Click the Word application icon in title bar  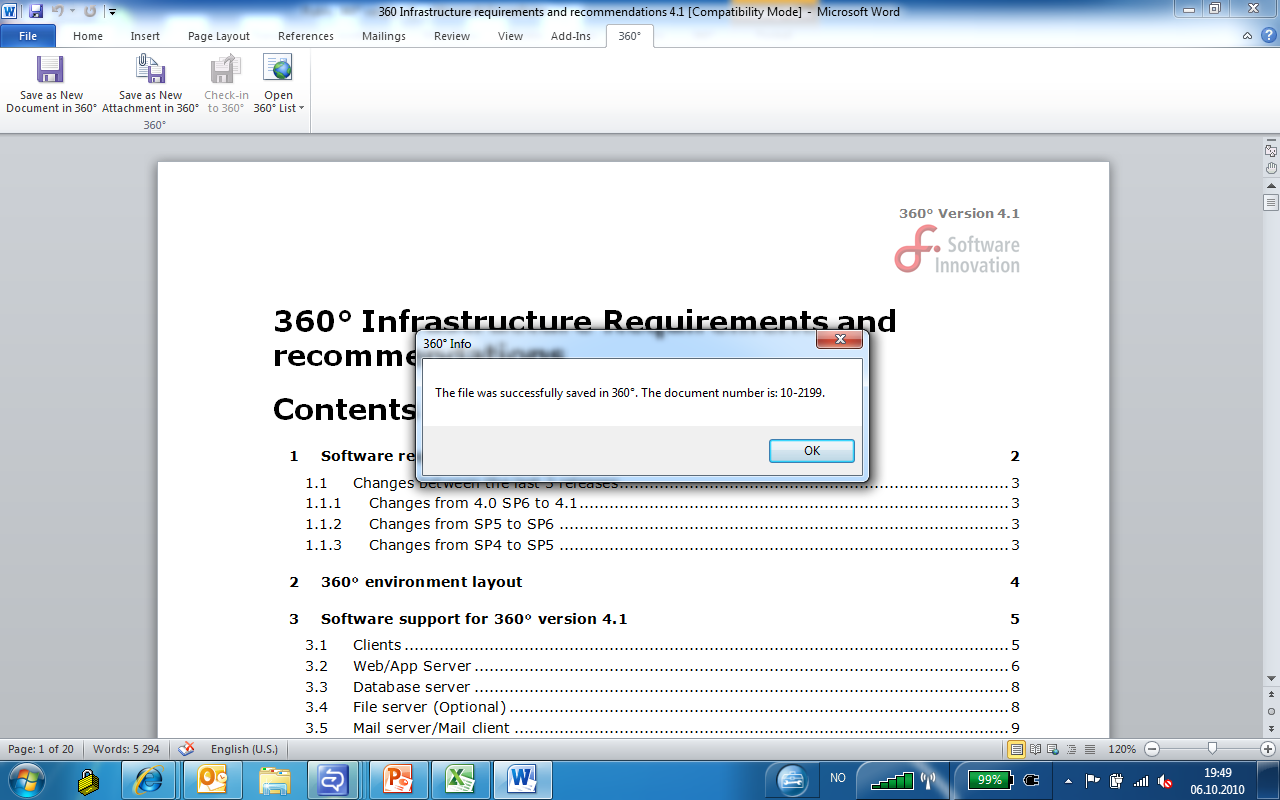tap(10, 12)
